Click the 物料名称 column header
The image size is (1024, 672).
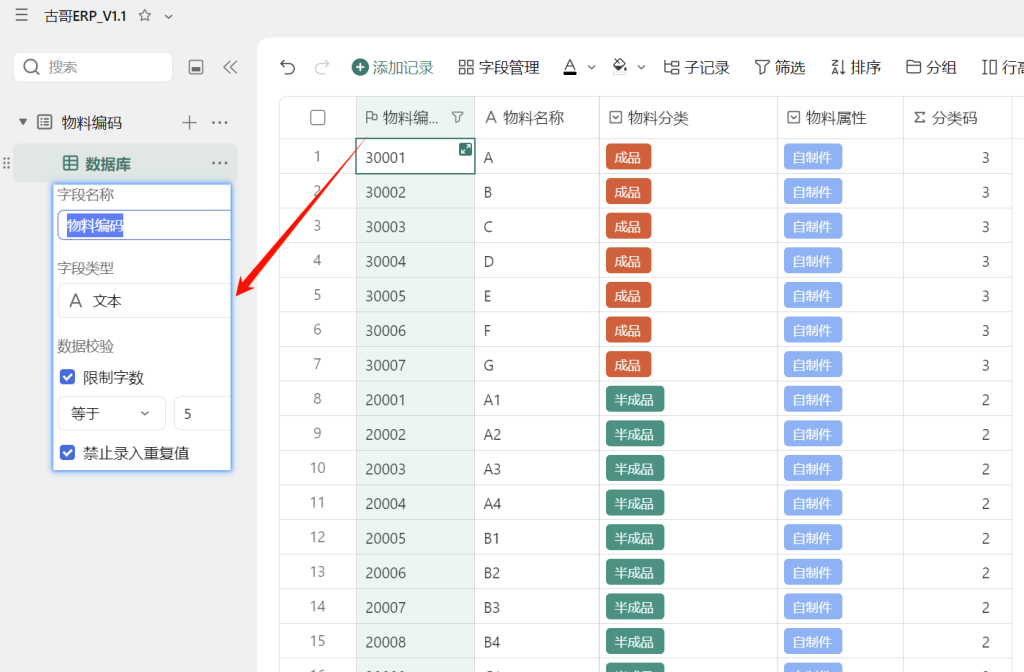pos(537,118)
